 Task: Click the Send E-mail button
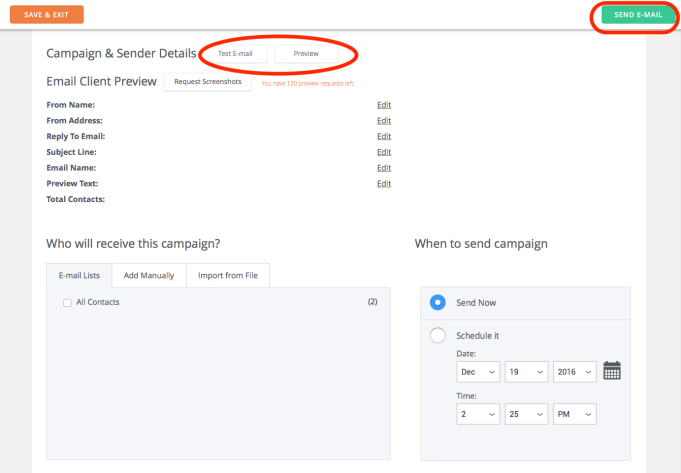pos(638,15)
